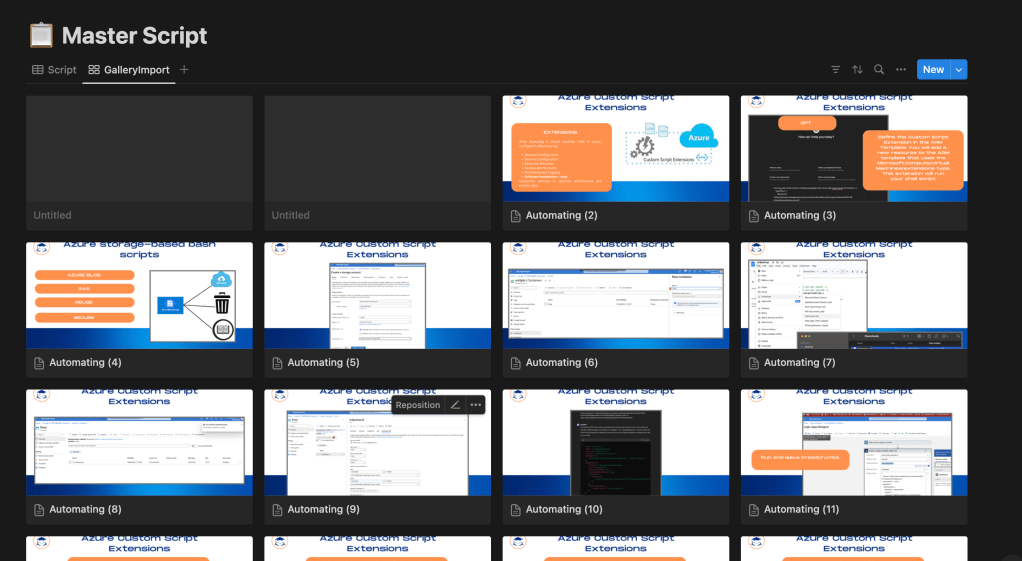Click the Automating (6) title text
1022x561 pixels.
pyautogui.click(x=561, y=362)
